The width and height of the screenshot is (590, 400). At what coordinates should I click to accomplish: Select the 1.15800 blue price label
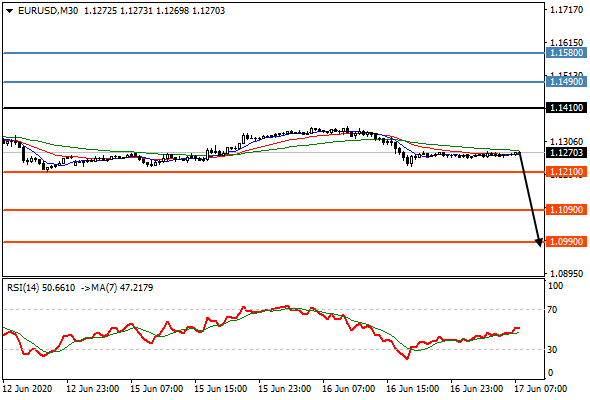(x=566, y=53)
